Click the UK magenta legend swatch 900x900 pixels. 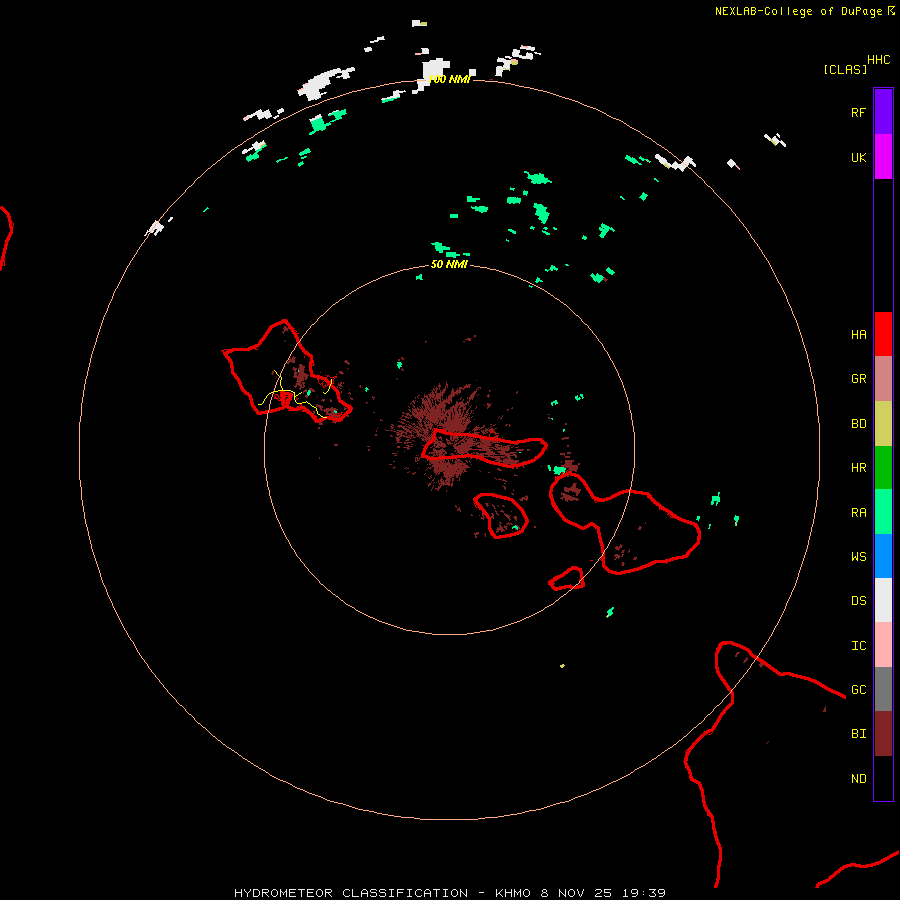(883, 156)
